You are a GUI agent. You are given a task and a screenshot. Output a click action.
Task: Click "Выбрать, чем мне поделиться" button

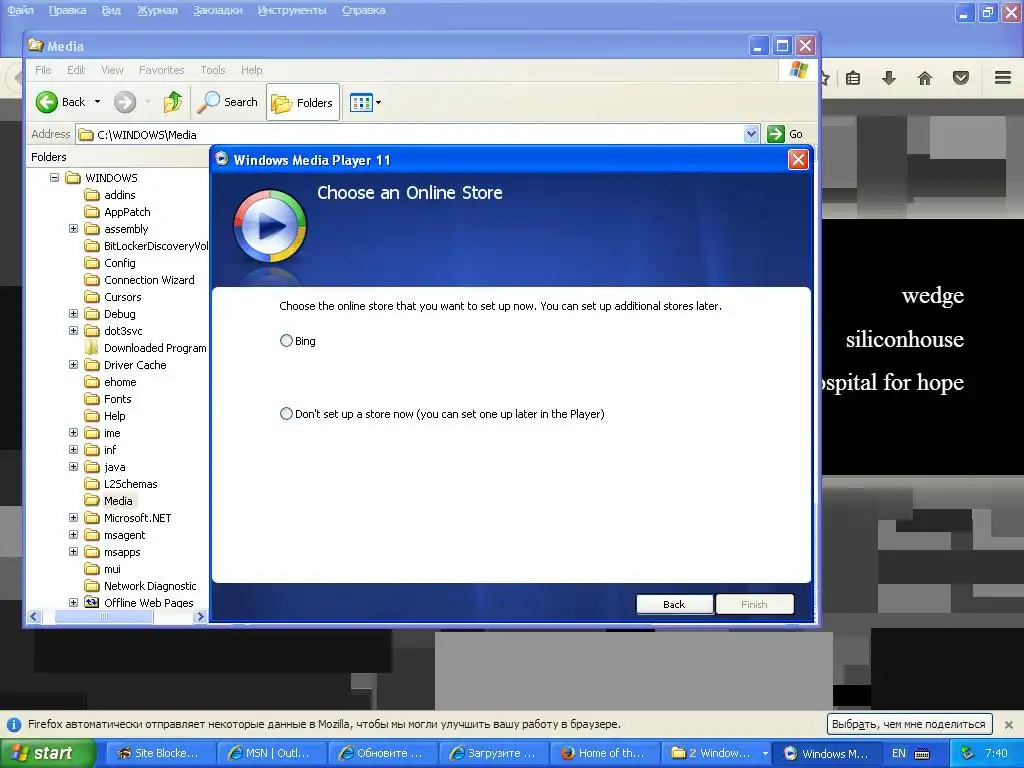pyautogui.click(x=909, y=724)
